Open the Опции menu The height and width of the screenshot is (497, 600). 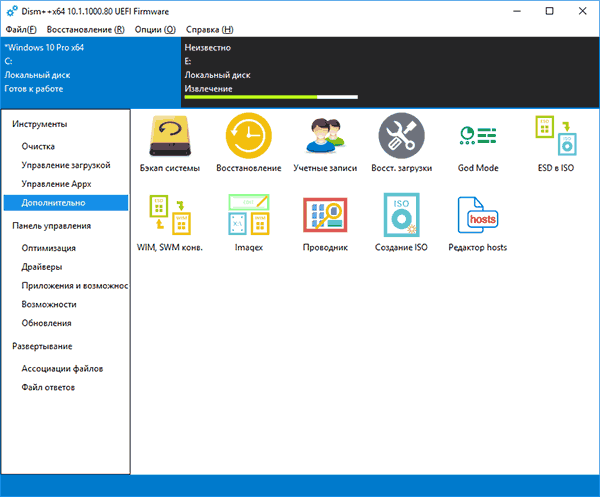tap(155, 29)
